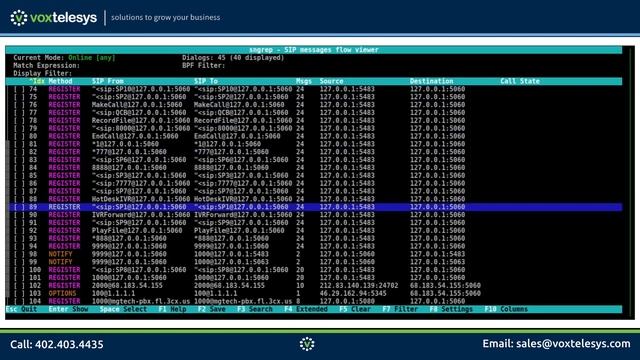Click the sales@voxtelesys.com email link
Screen dimensions: 640x360
[x=573, y=344]
